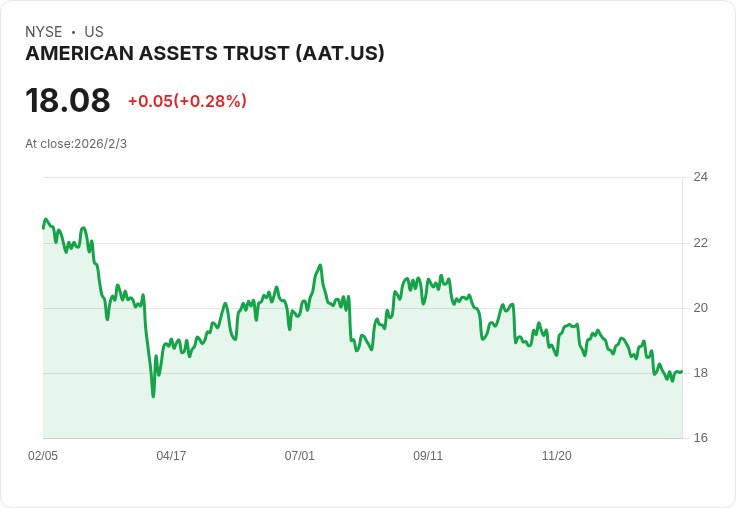Click the 24 price axis label
This screenshot has width=736, height=508.
(700, 177)
